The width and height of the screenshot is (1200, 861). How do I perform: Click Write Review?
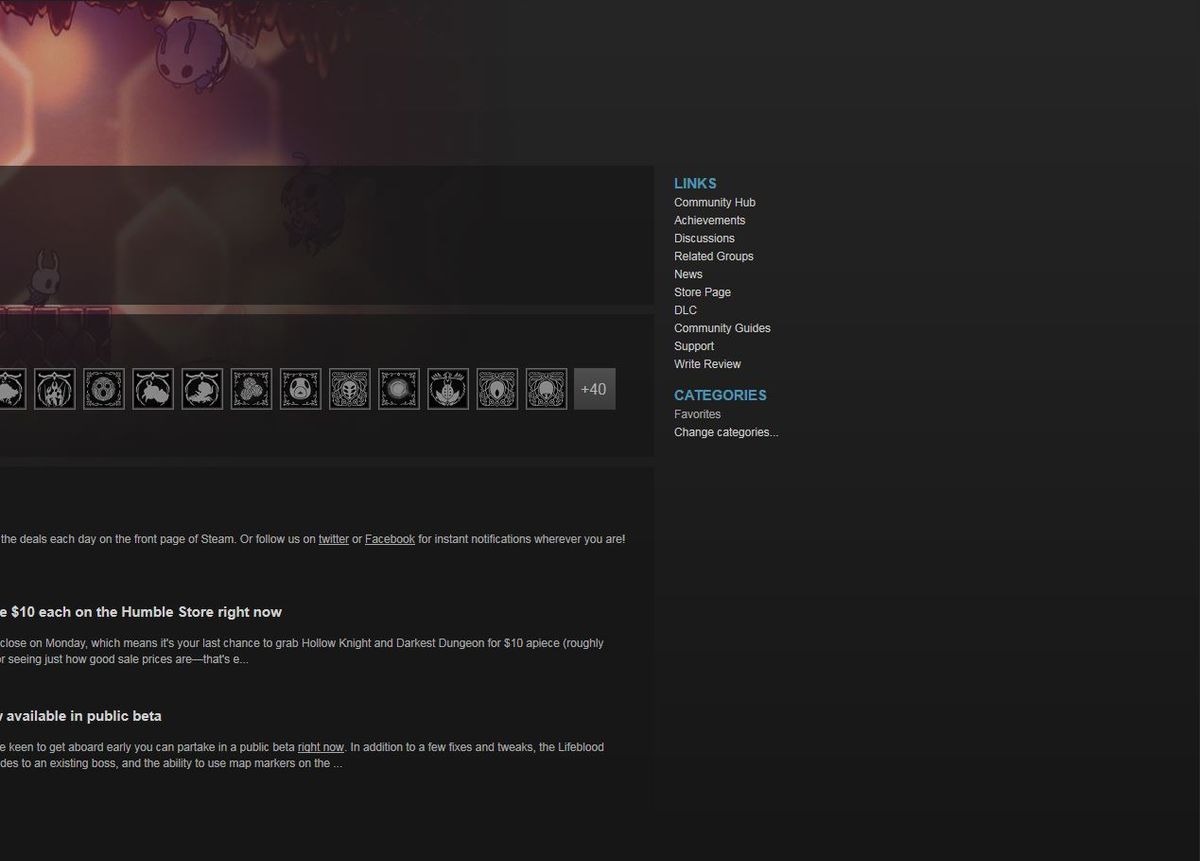(707, 364)
